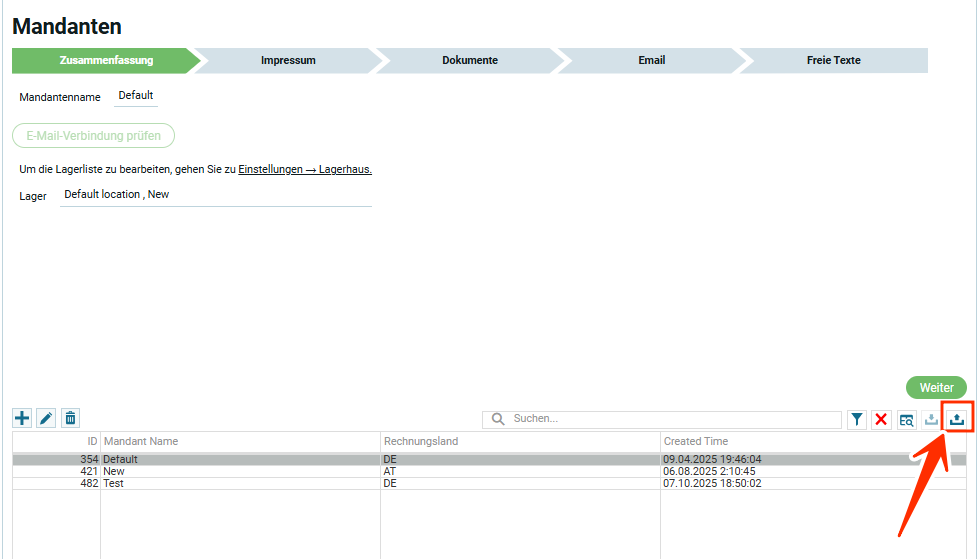The height and width of the screenshot is (559, 980).
Task: Click the Mandantenname field showing Default
Action: 136,96
